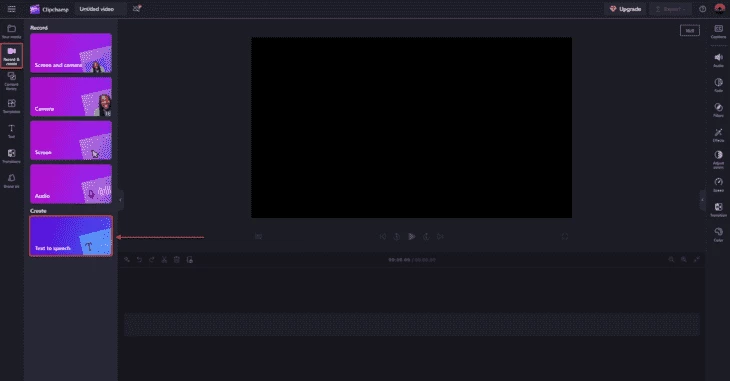
Task: Open the Audio properties panel
Action: (x=718, y=60)
